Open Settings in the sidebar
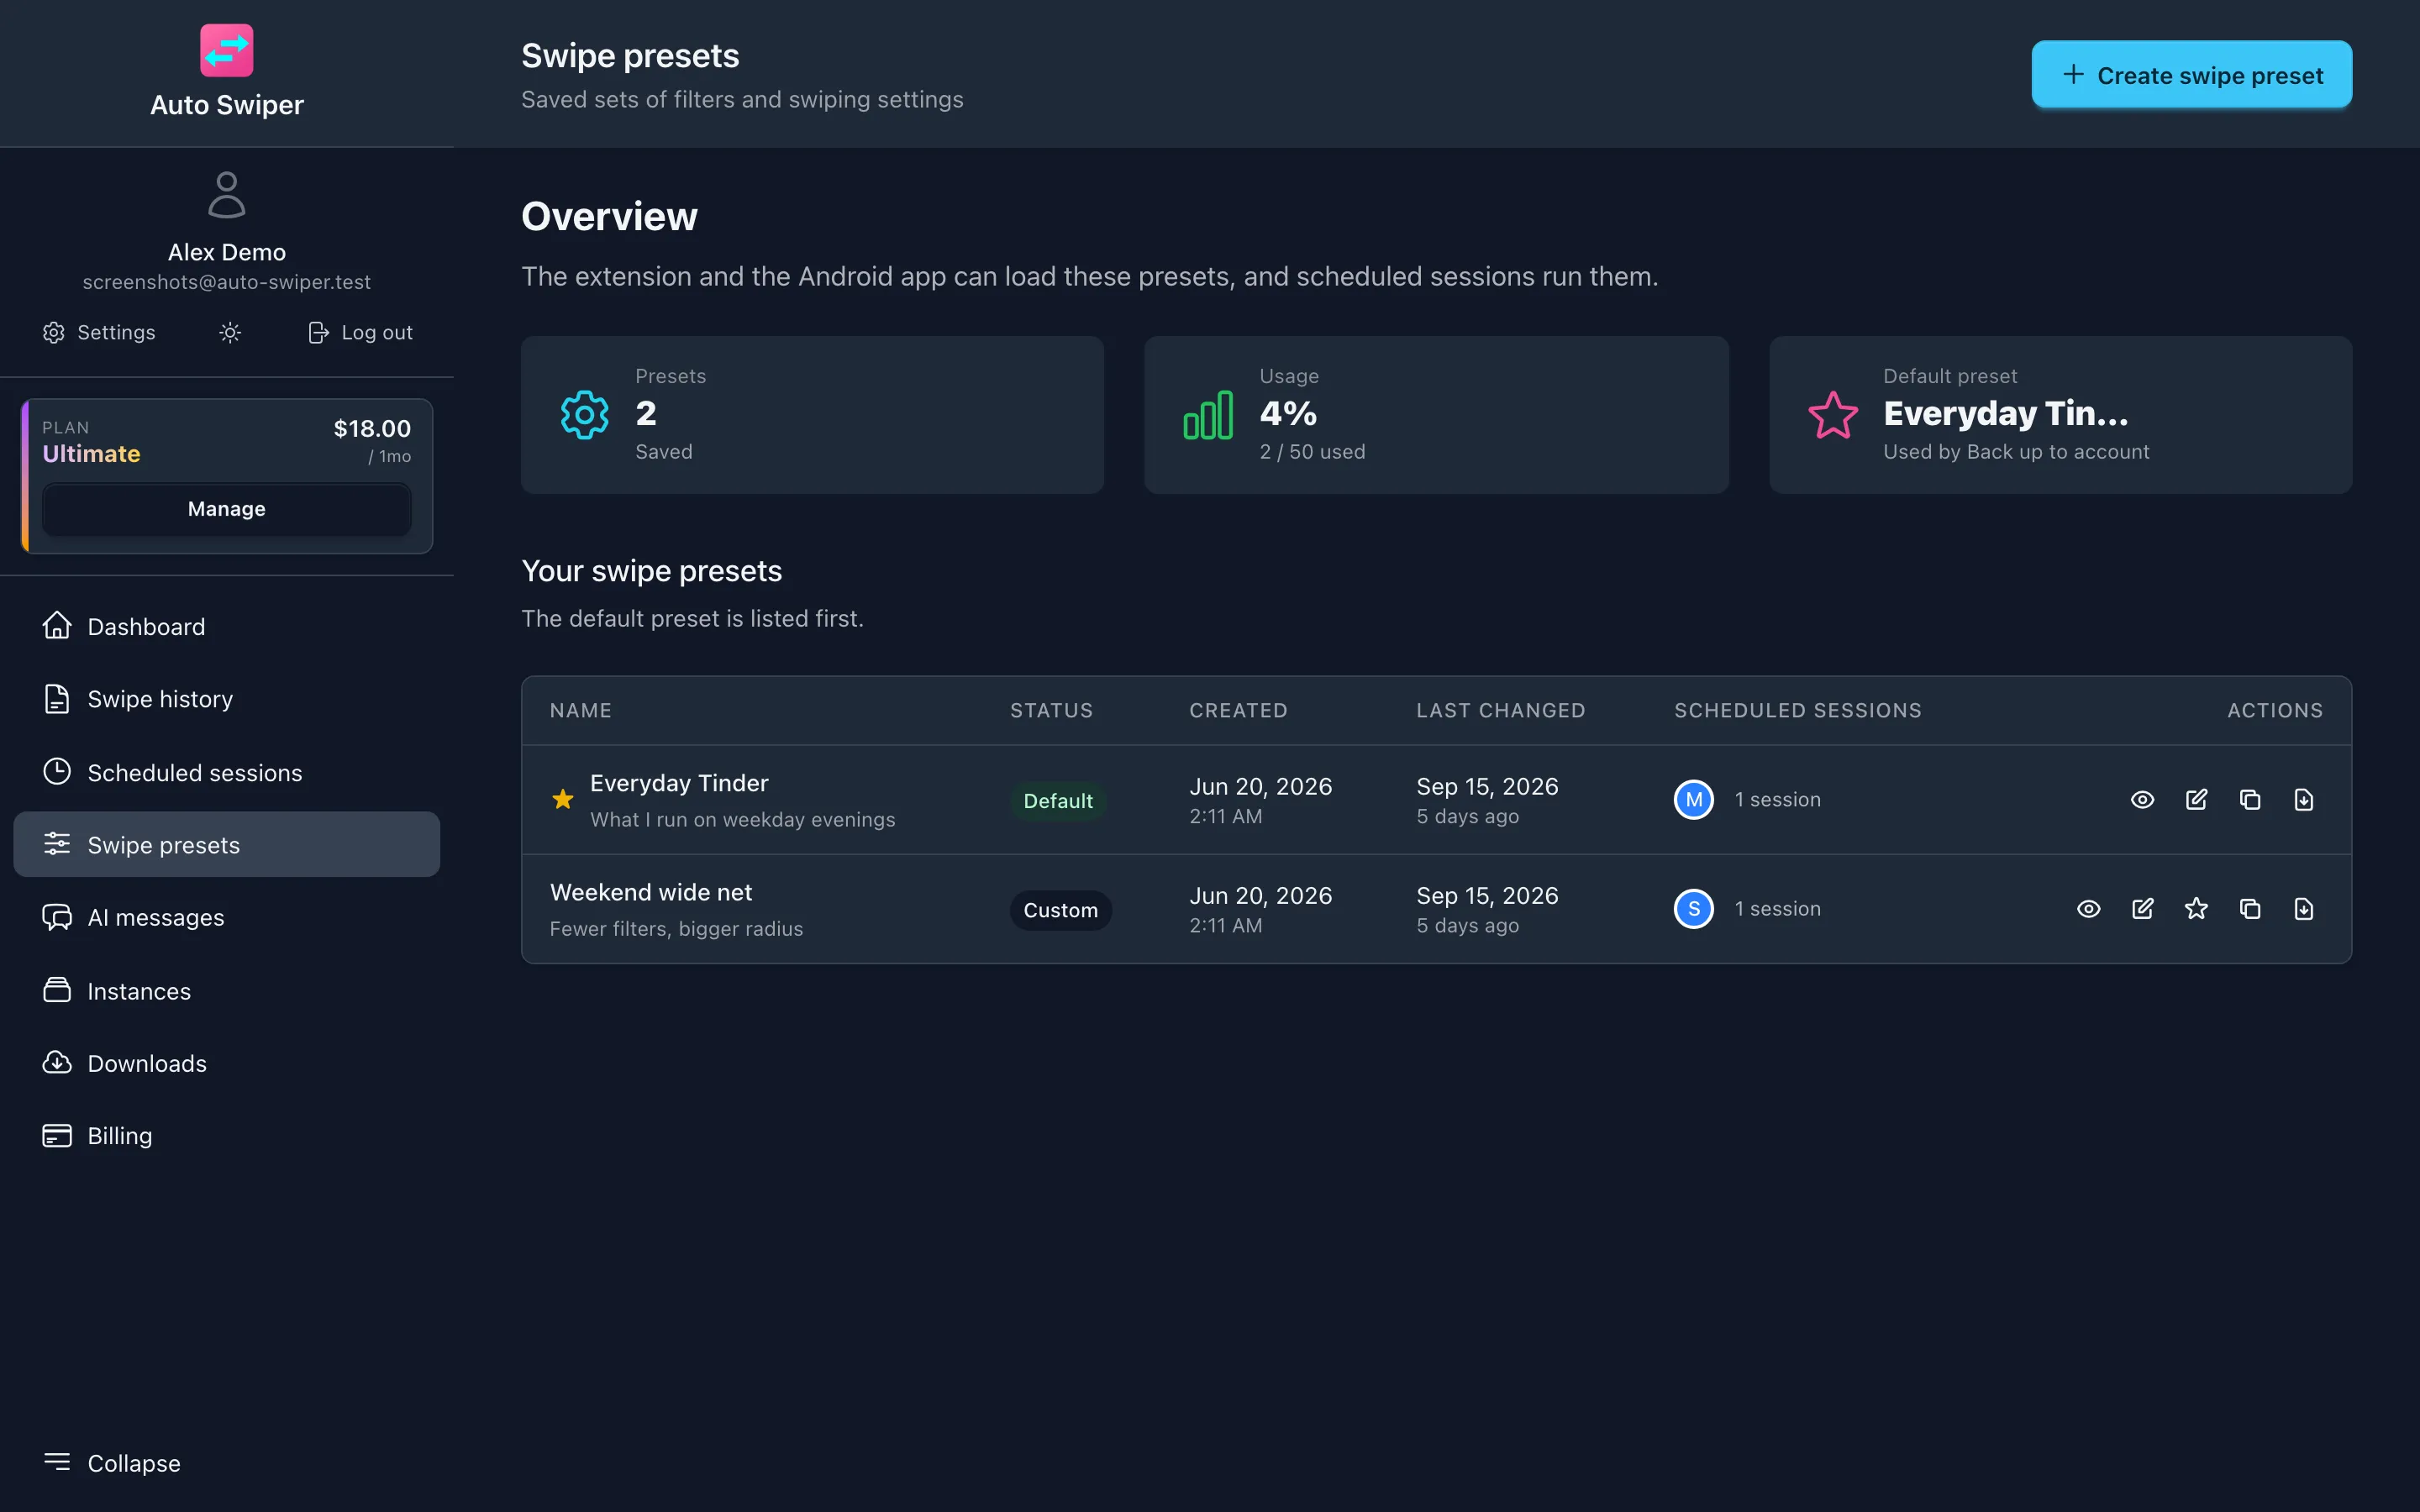2420x1512 pixels. (99, 332)
